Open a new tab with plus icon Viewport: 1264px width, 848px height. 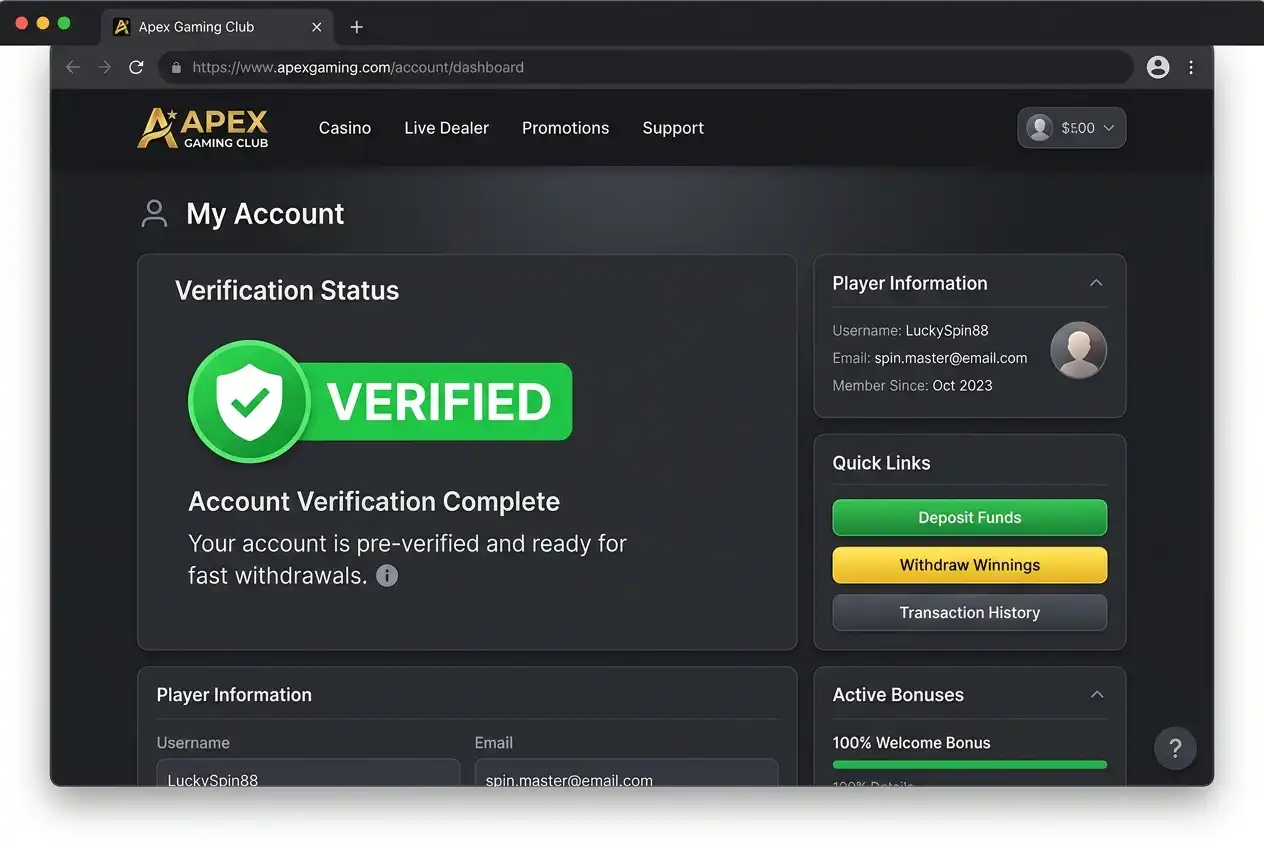point(357,27)
